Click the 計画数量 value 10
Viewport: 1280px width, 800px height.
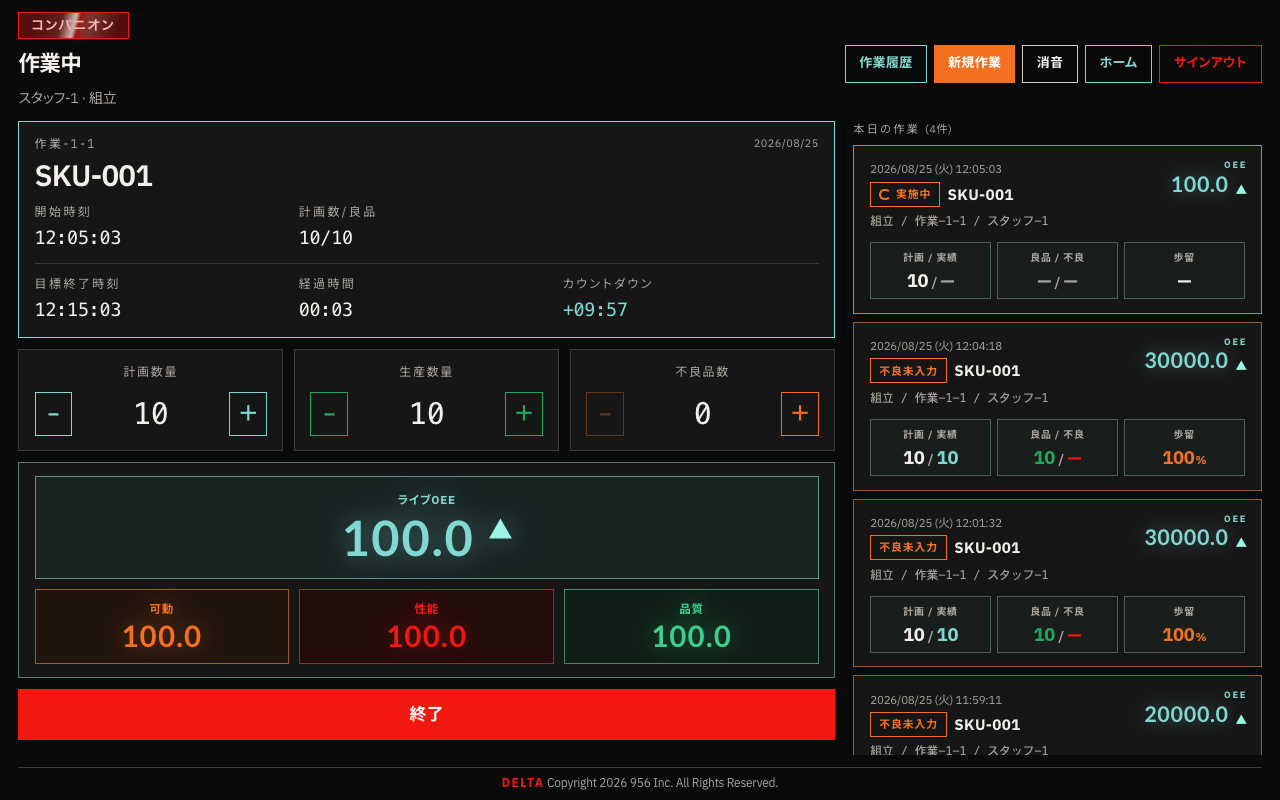click(151, 414)
